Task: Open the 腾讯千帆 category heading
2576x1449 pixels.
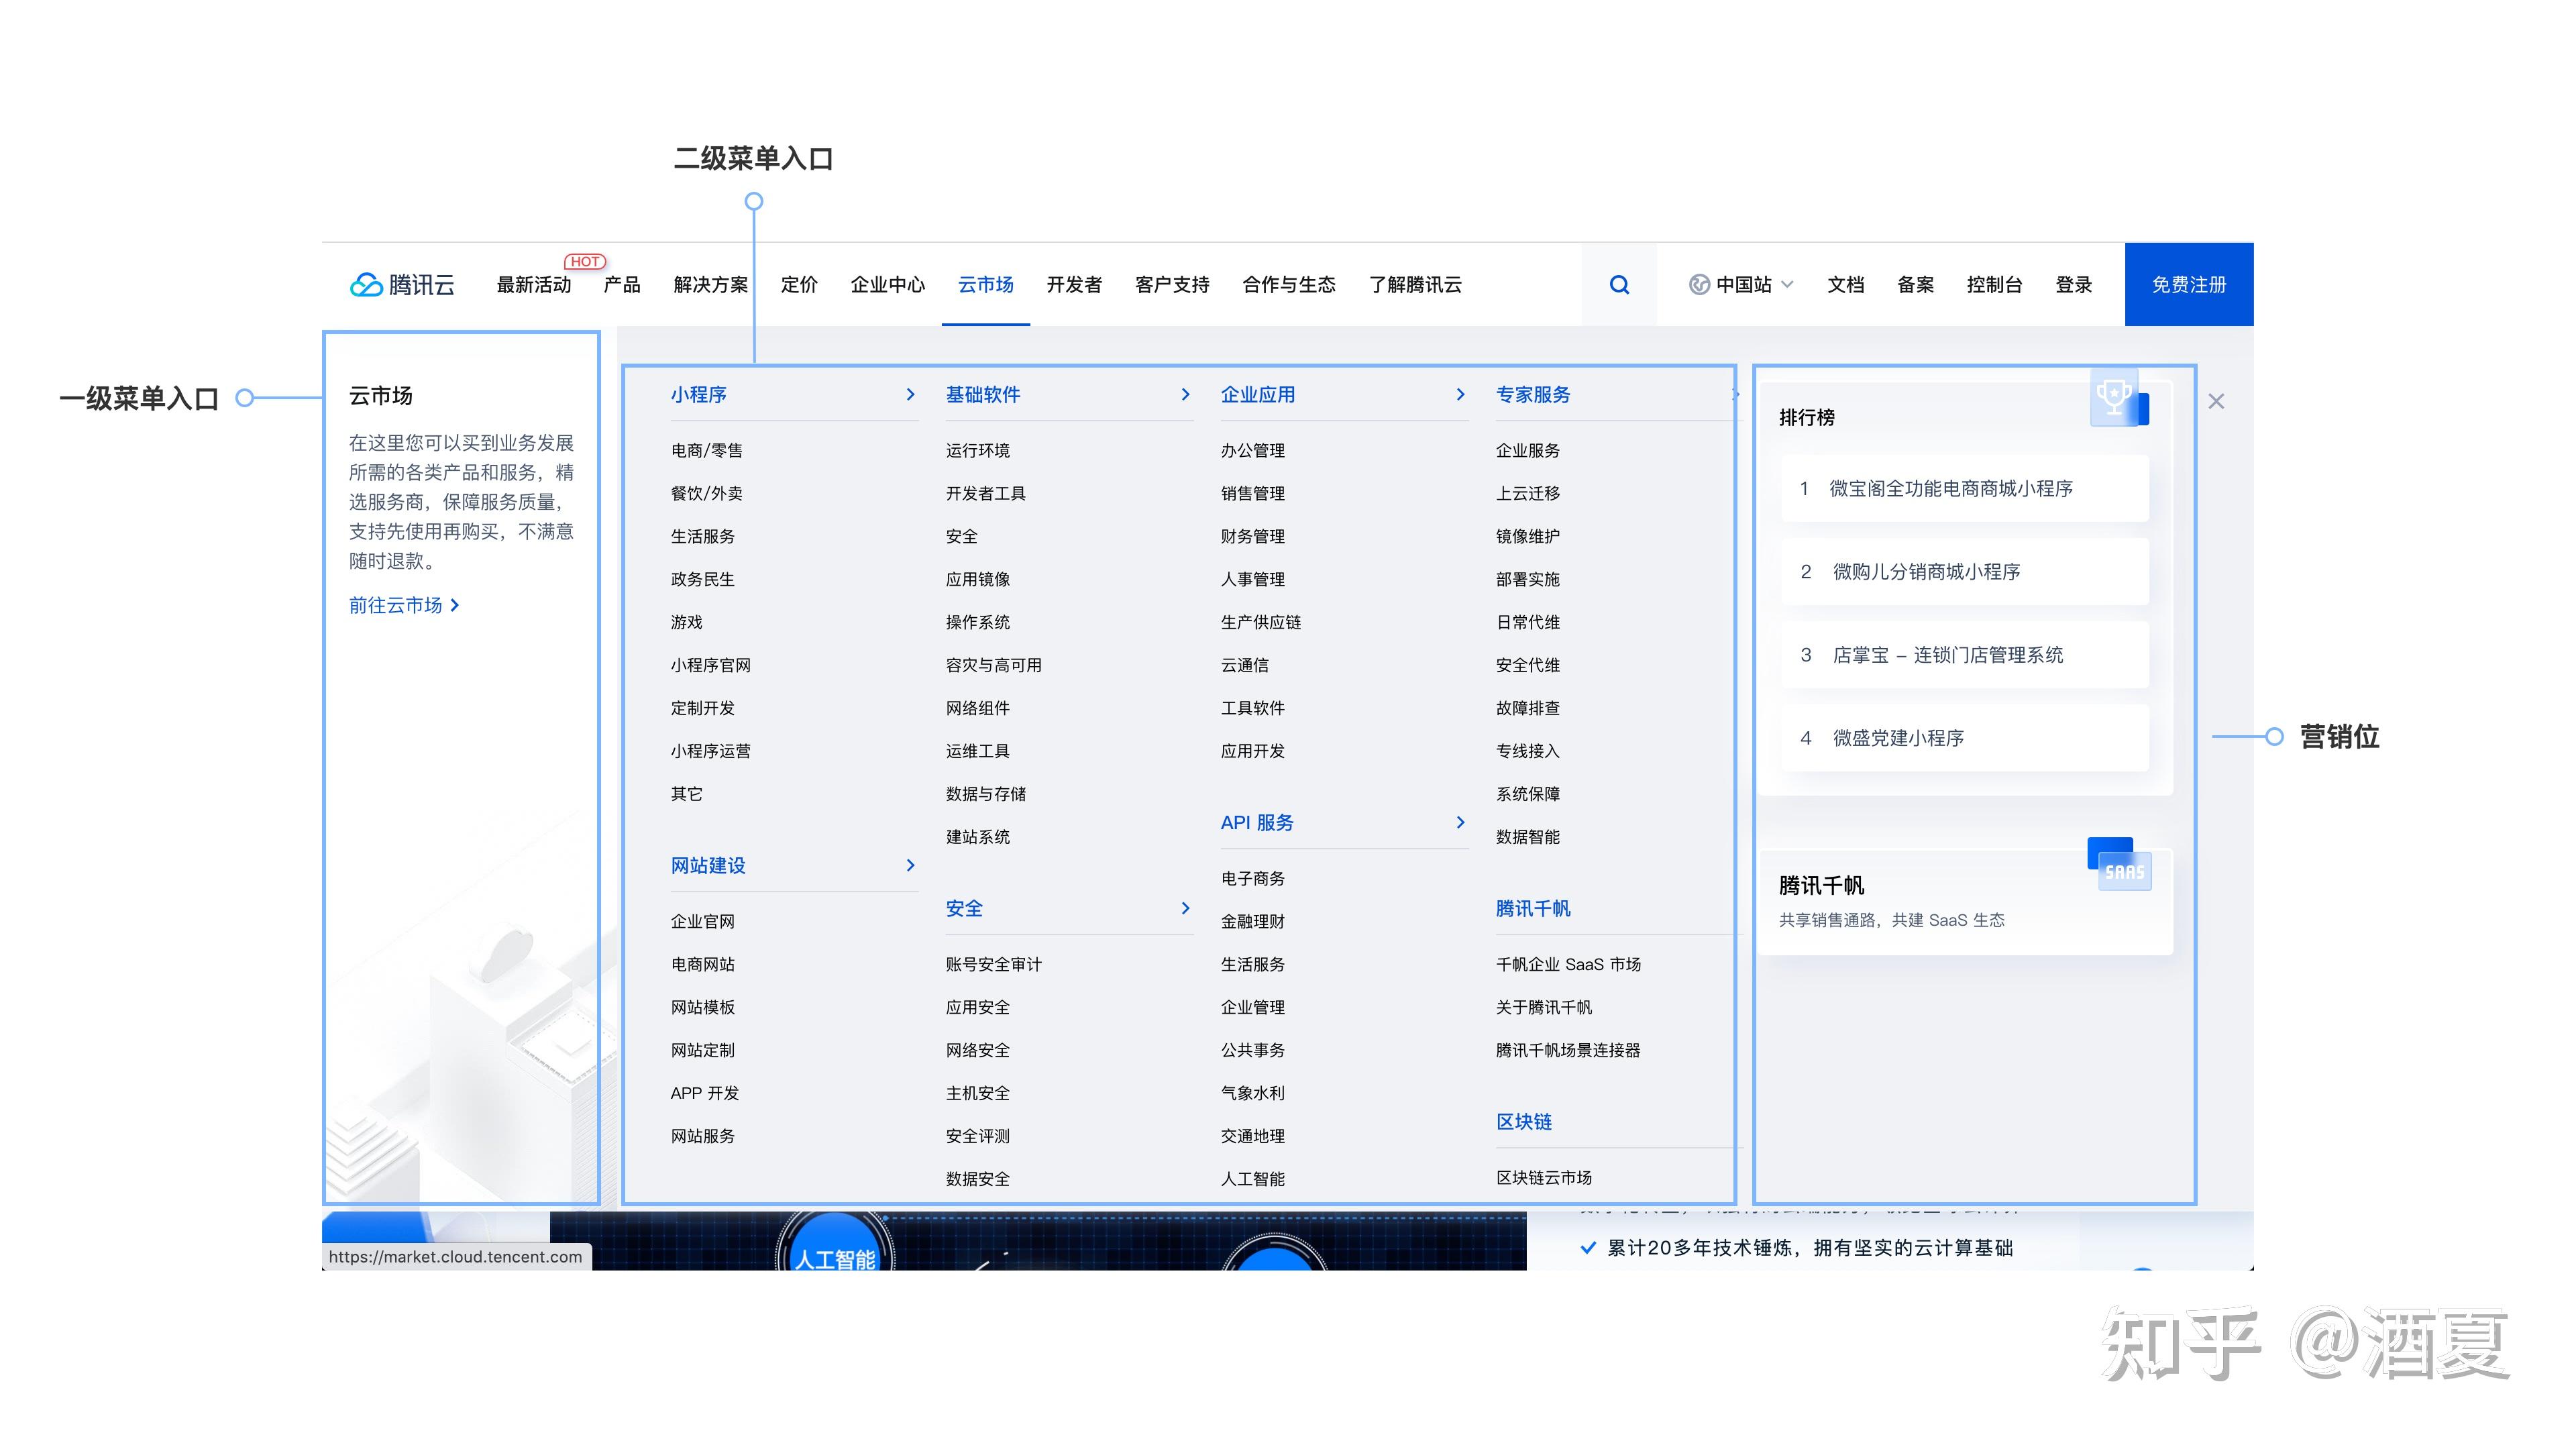Action: (x=1533, y=908)
